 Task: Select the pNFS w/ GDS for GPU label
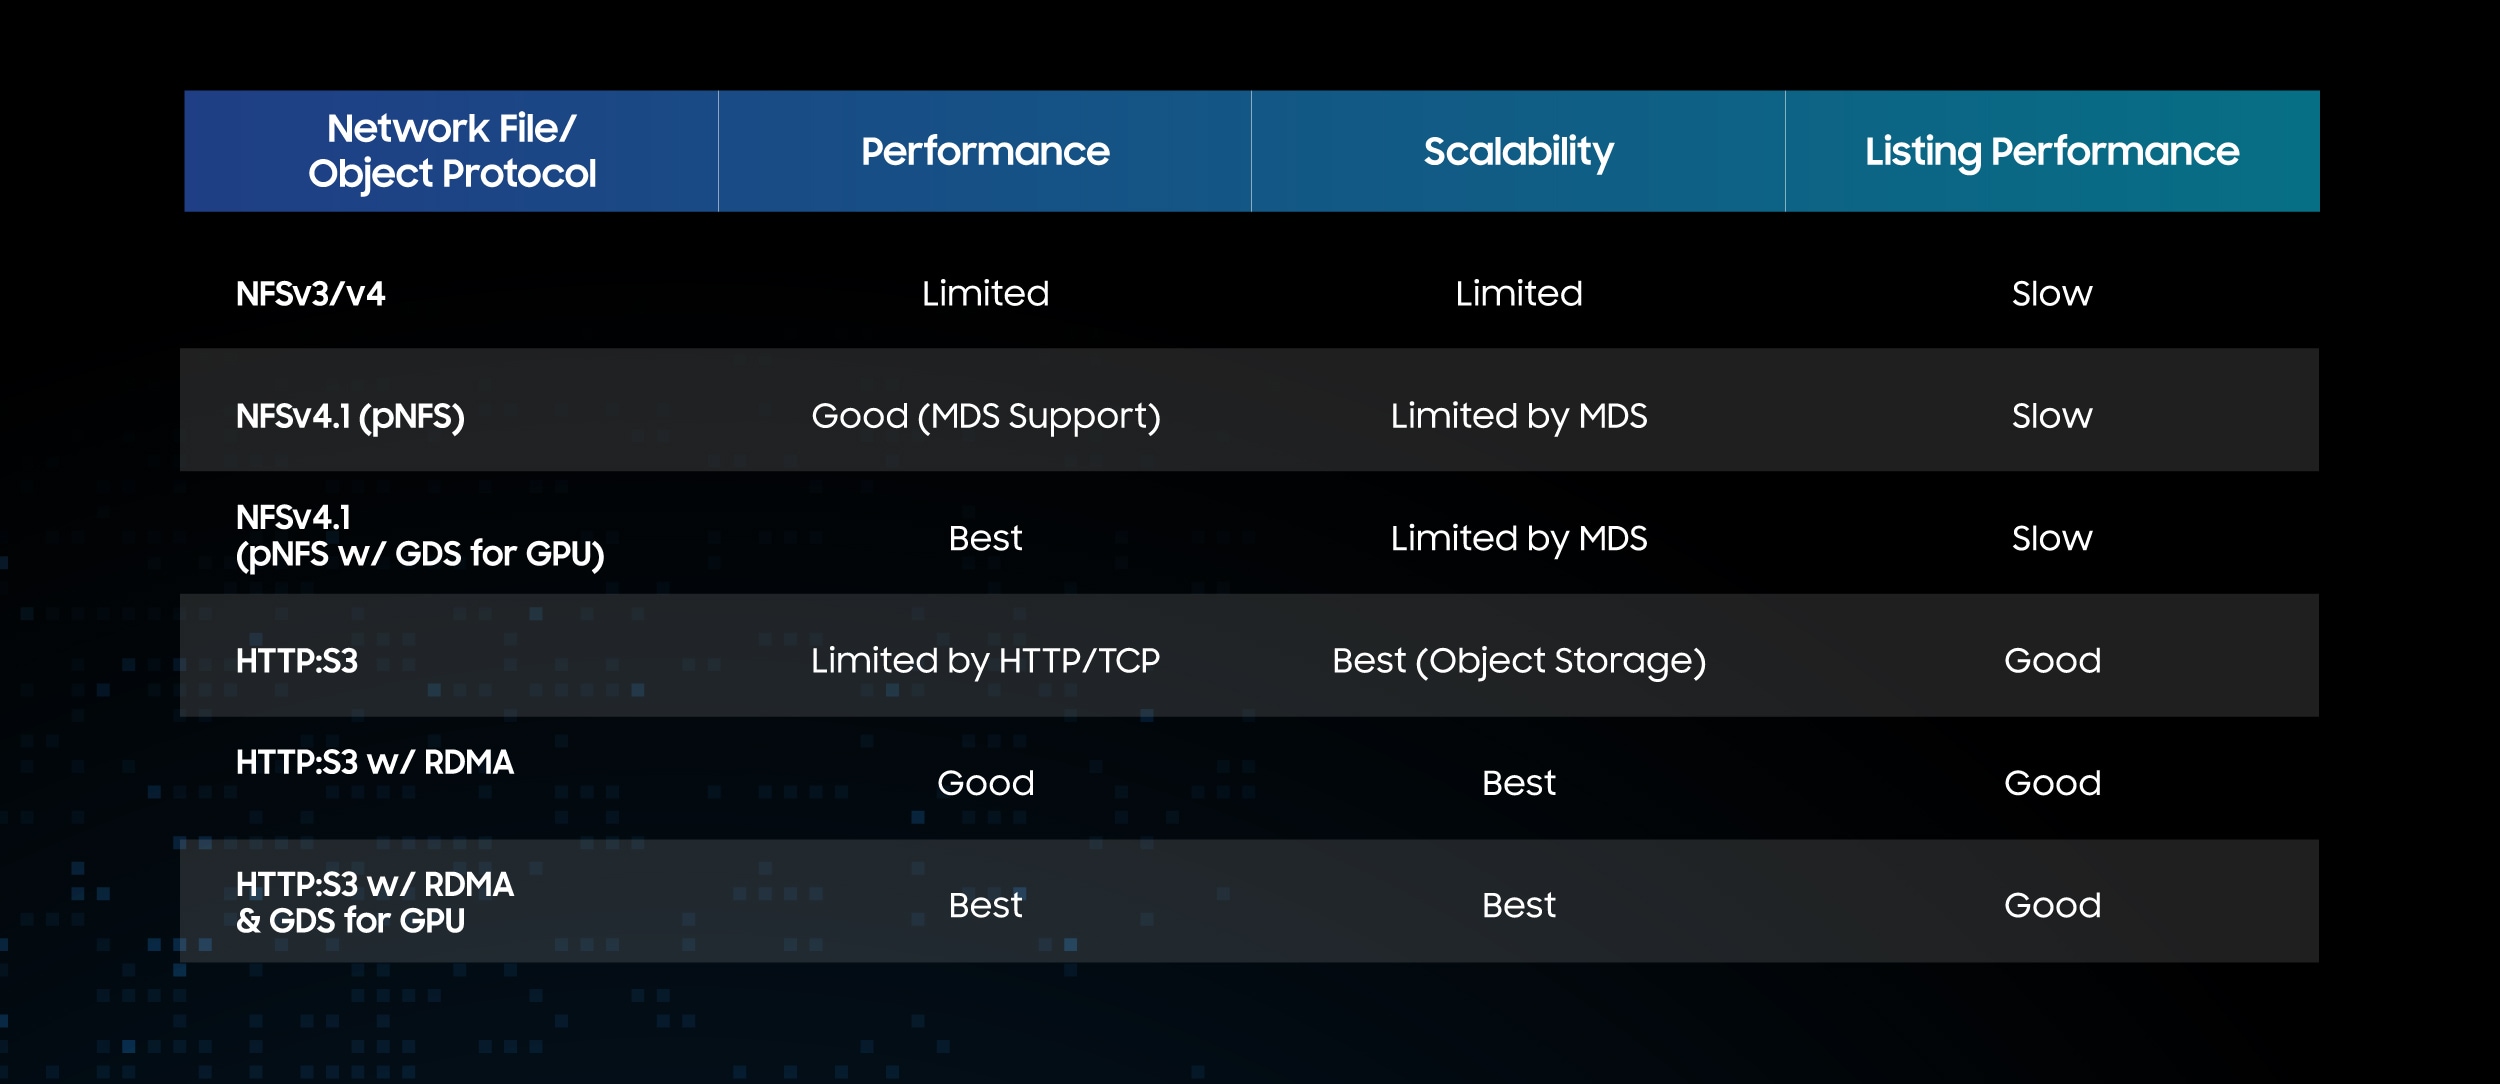point(420,536)
